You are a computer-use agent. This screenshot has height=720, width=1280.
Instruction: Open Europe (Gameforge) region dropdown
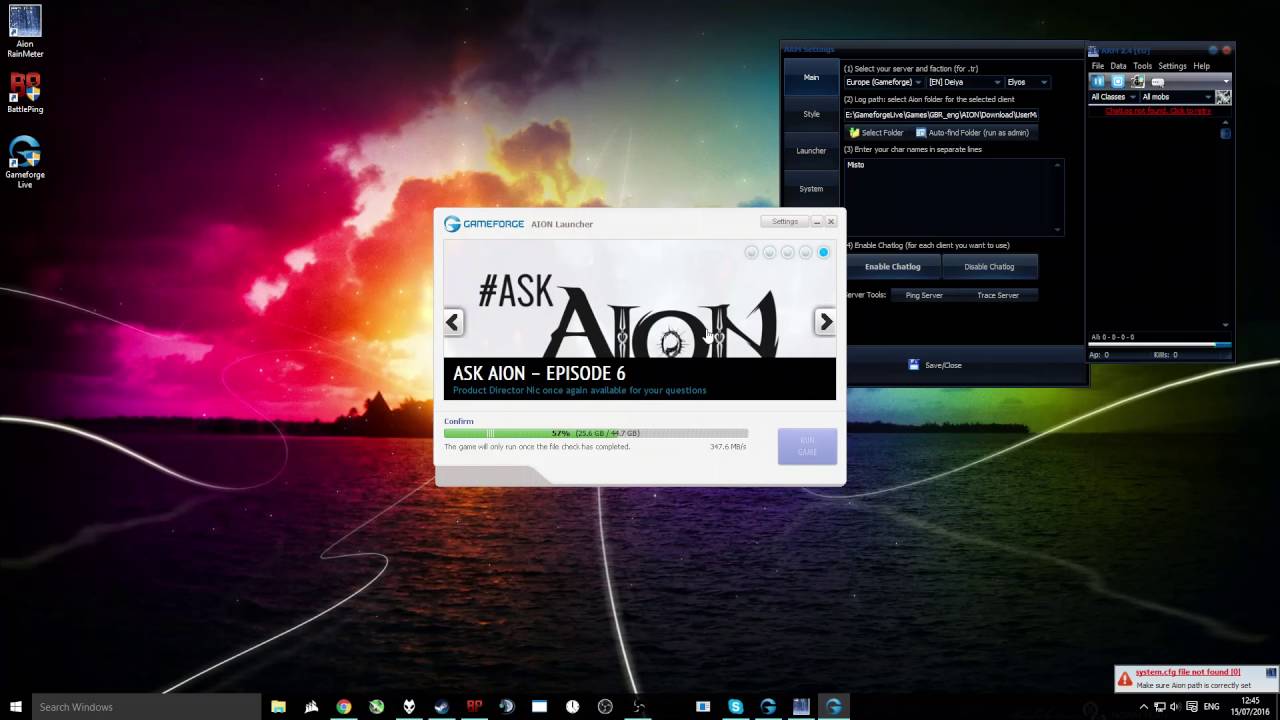tap(883, 82)
